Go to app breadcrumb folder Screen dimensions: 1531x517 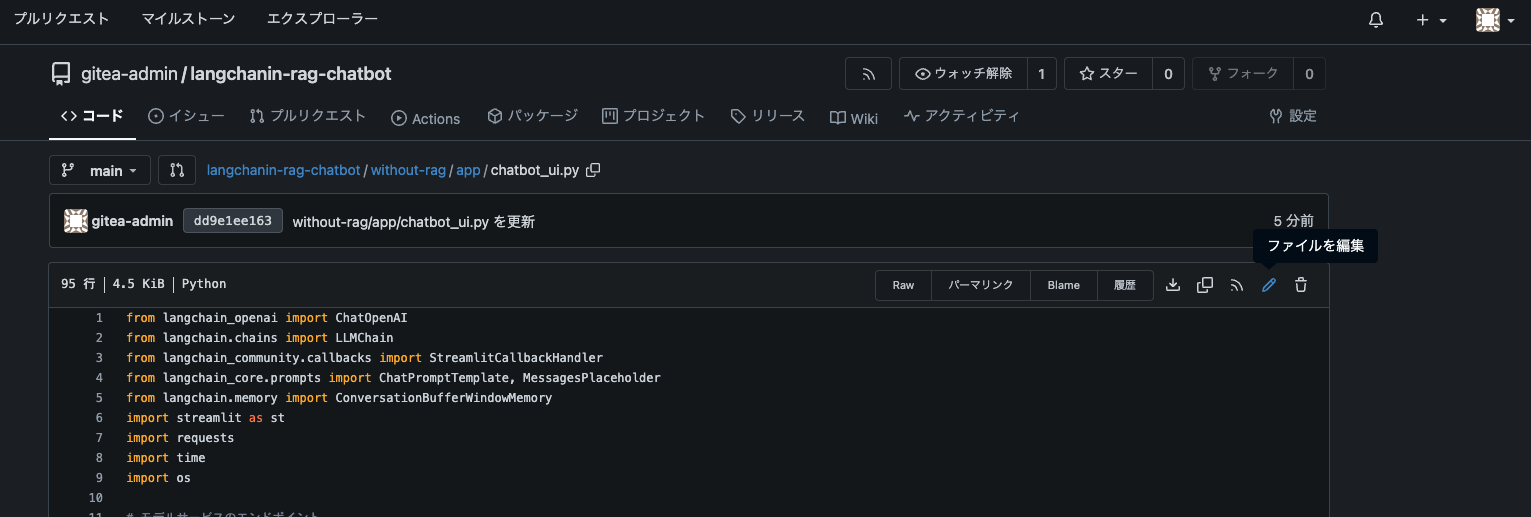[x=468, y=170]
